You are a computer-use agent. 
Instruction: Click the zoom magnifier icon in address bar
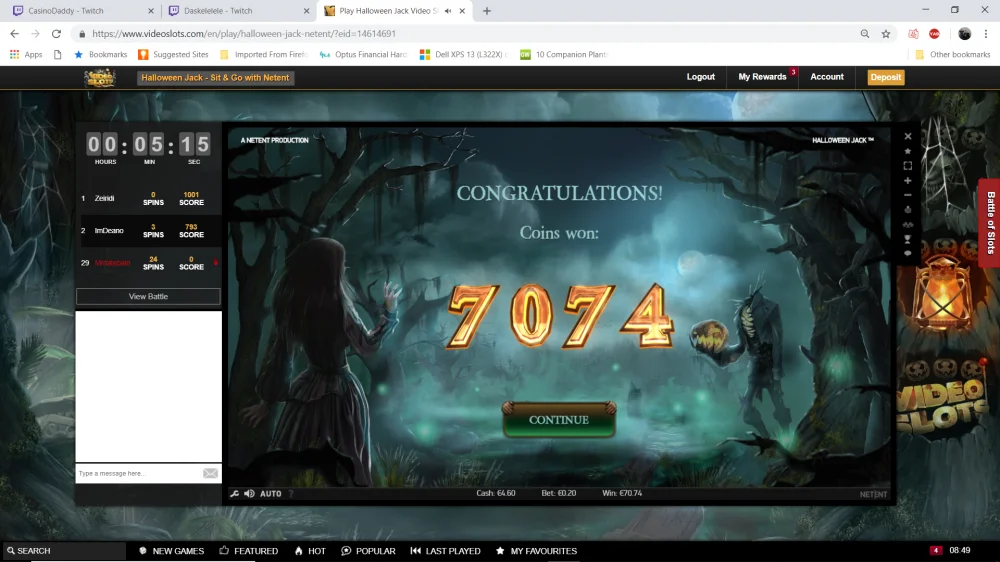[865, 34]
